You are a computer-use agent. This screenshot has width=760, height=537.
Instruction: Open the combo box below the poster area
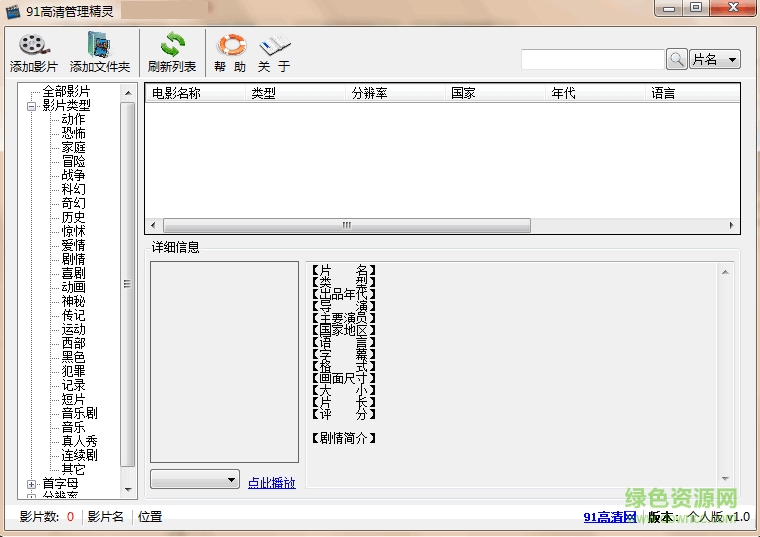195,479
